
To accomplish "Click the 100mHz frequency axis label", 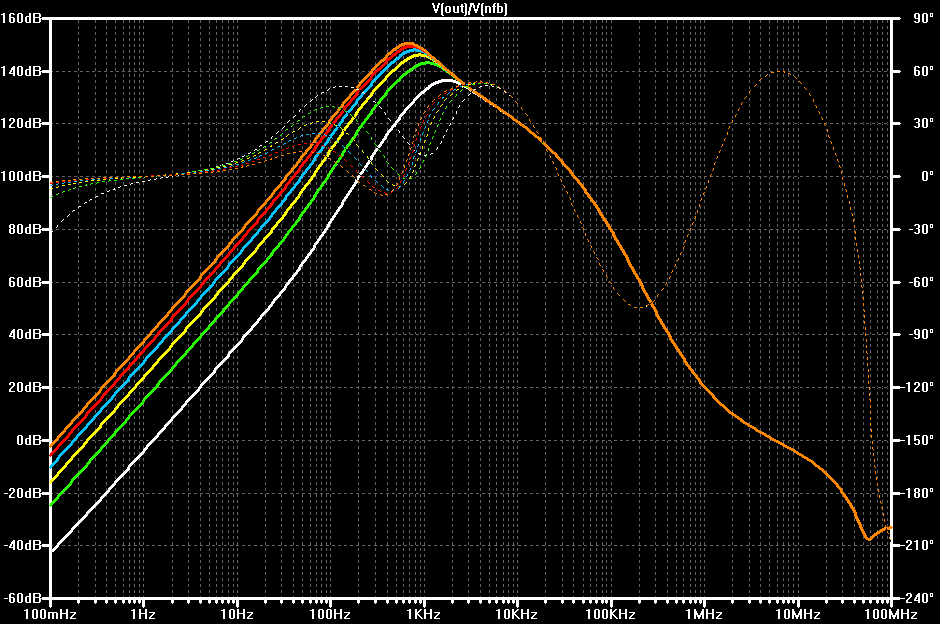I will [50, 614].
